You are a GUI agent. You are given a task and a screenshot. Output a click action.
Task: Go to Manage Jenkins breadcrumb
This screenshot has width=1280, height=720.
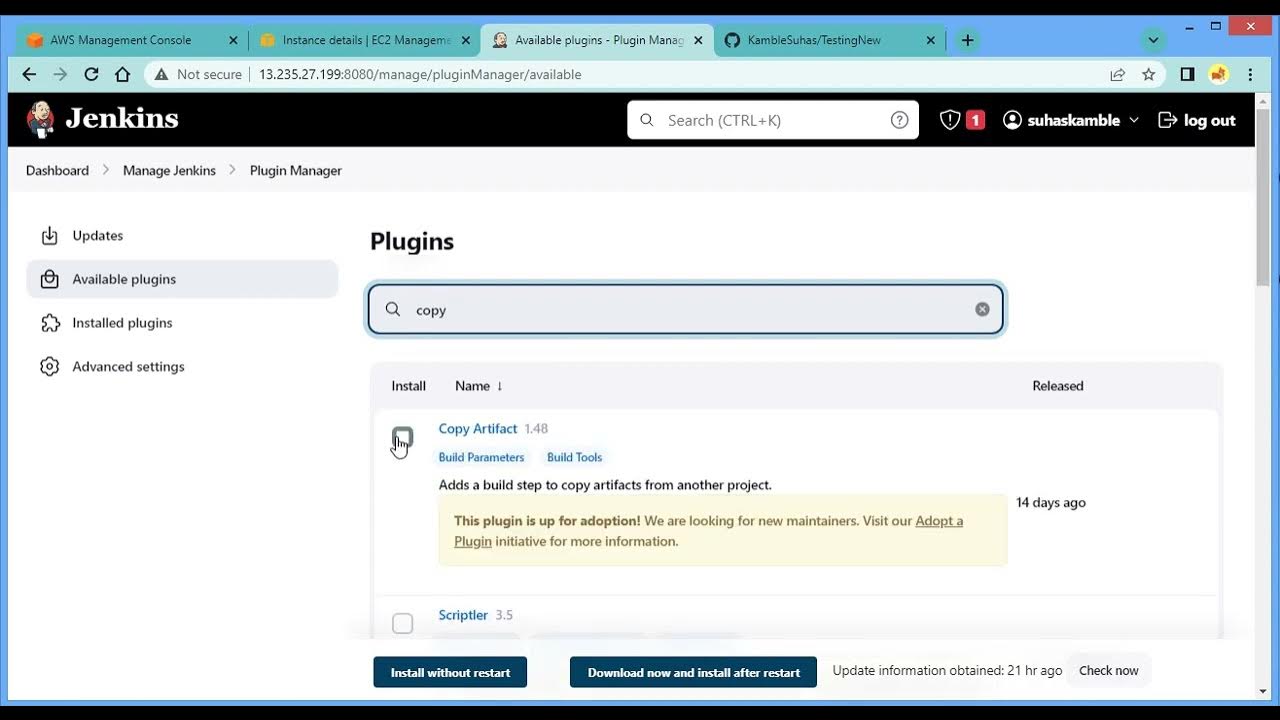tap(169, 171)
